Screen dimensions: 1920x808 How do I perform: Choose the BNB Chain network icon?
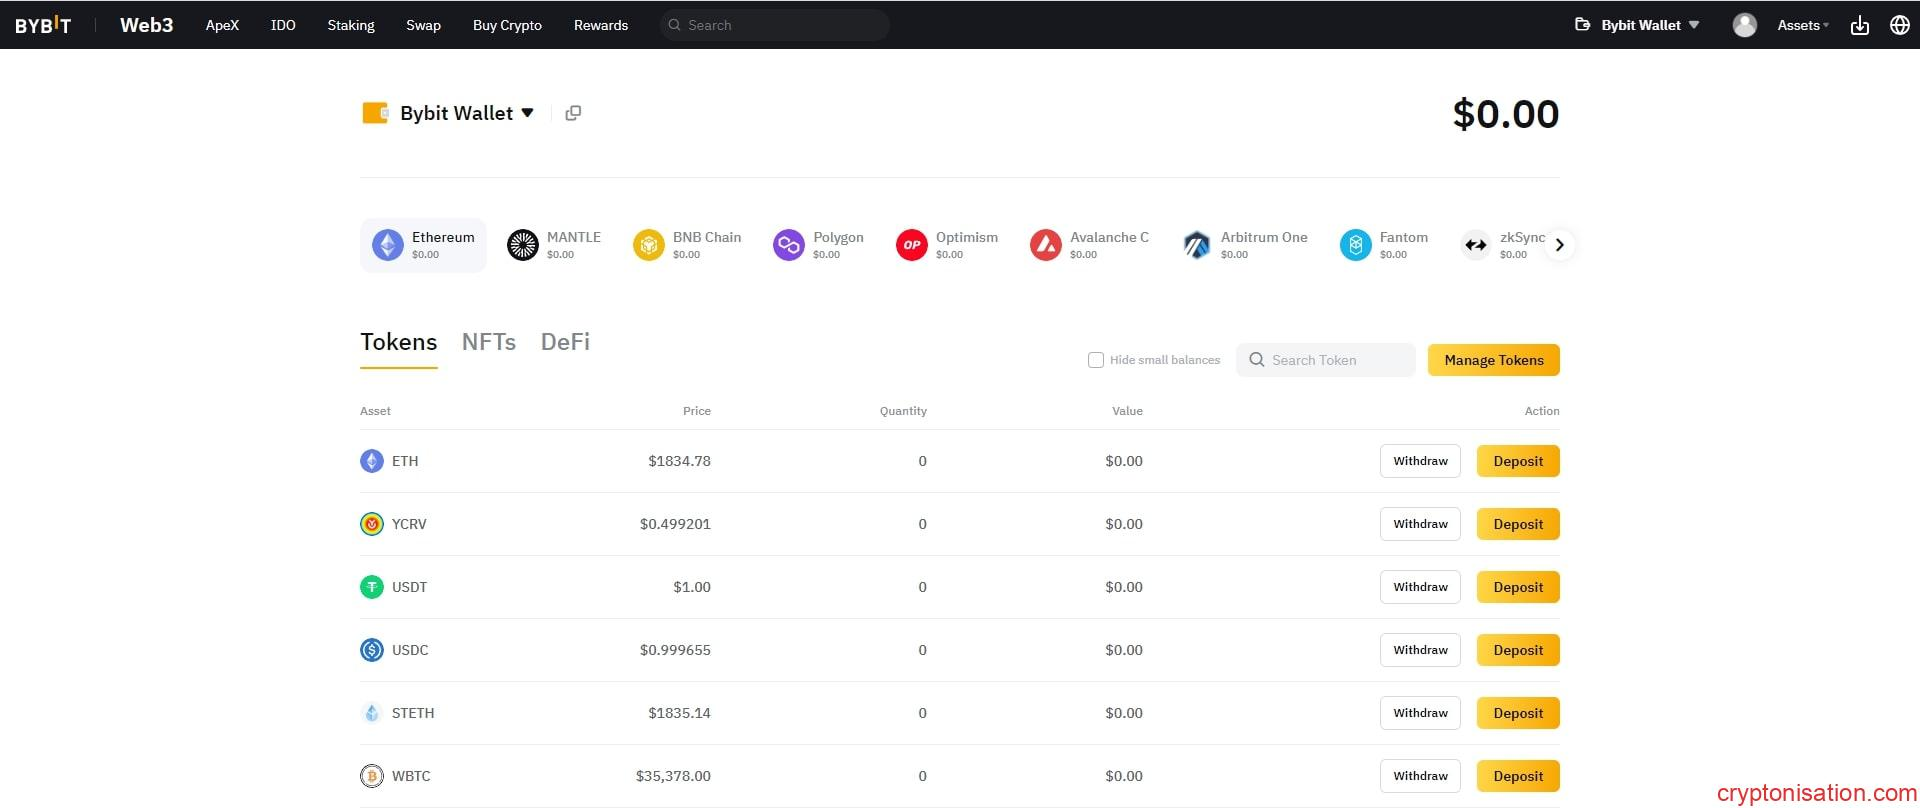[x=648, y=245]
